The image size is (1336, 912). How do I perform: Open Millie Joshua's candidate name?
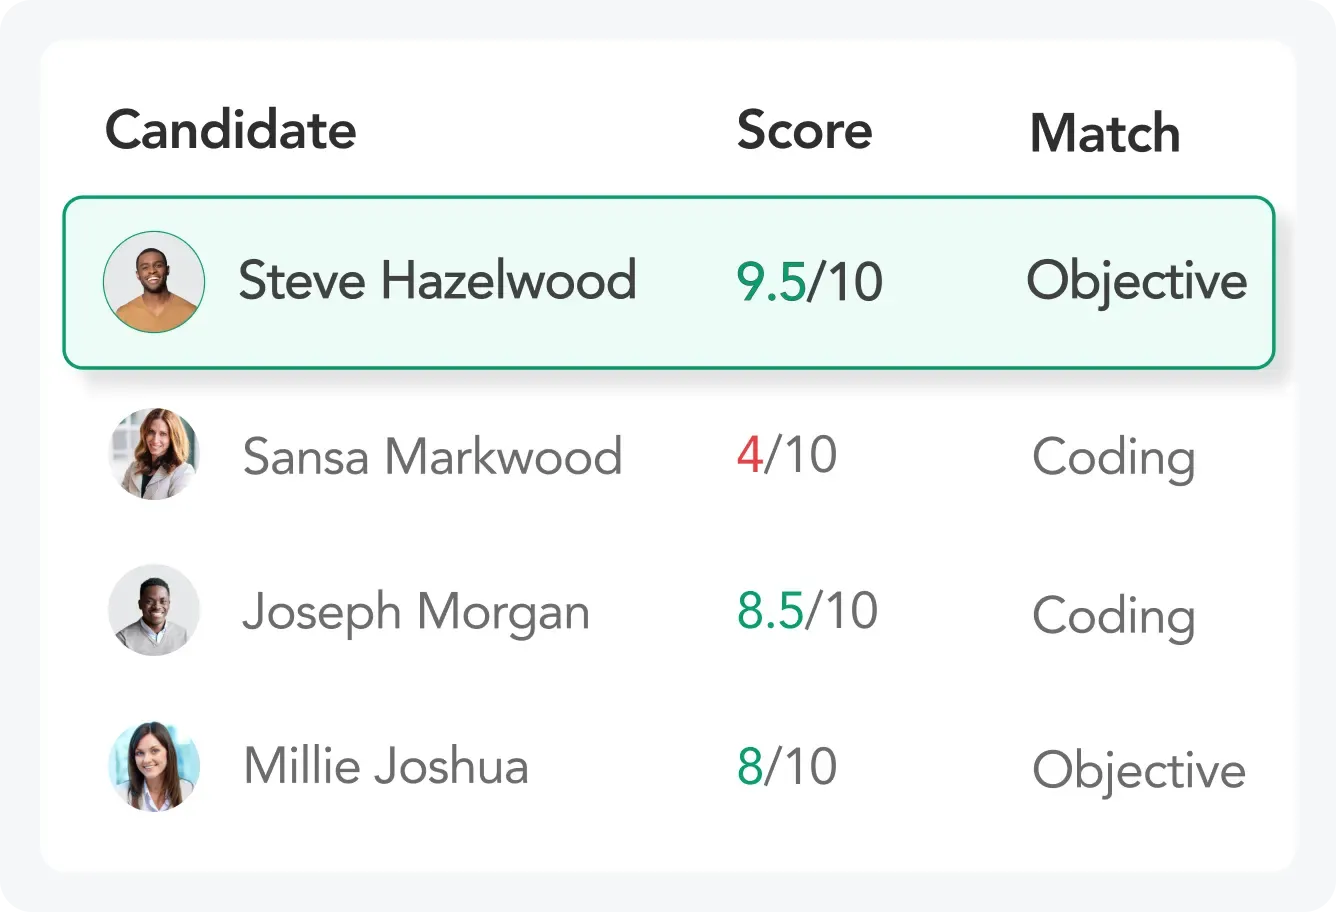[385, 766]
